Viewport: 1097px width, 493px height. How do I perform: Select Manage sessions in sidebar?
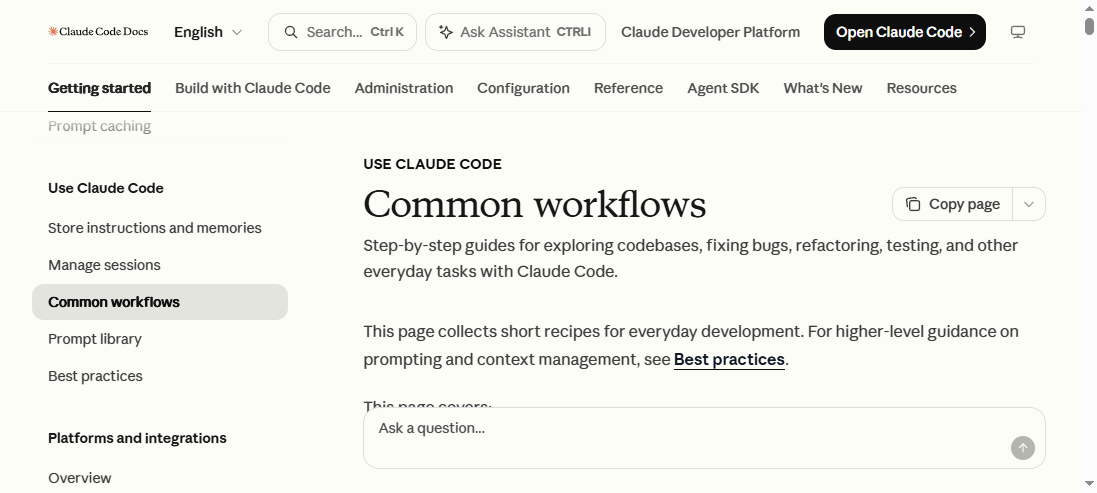[104, 265]
